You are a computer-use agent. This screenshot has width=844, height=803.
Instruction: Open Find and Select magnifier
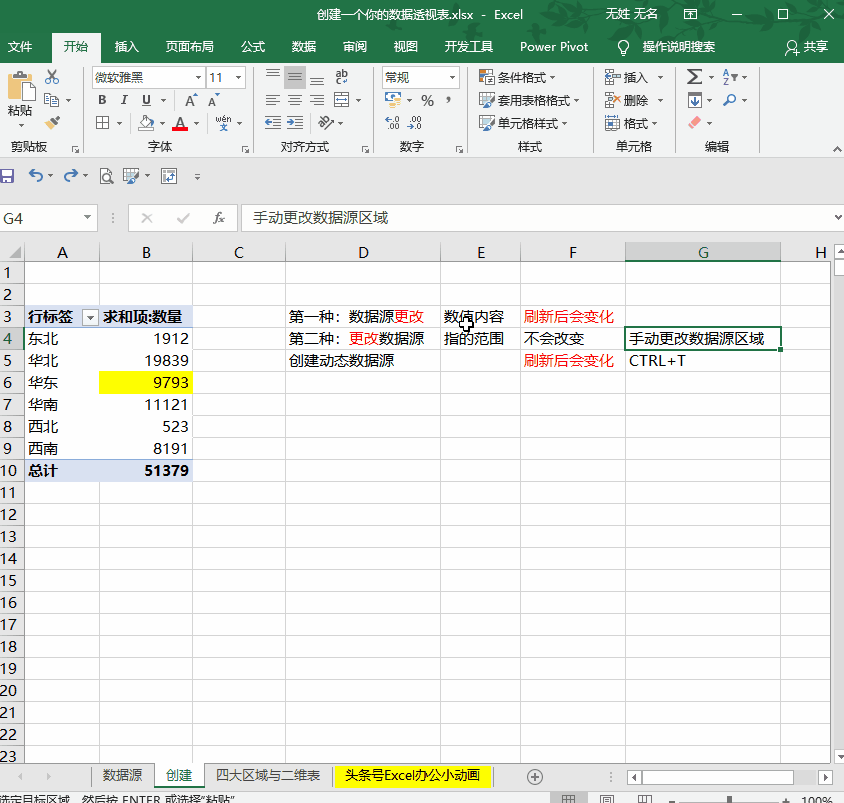(730, 100)
